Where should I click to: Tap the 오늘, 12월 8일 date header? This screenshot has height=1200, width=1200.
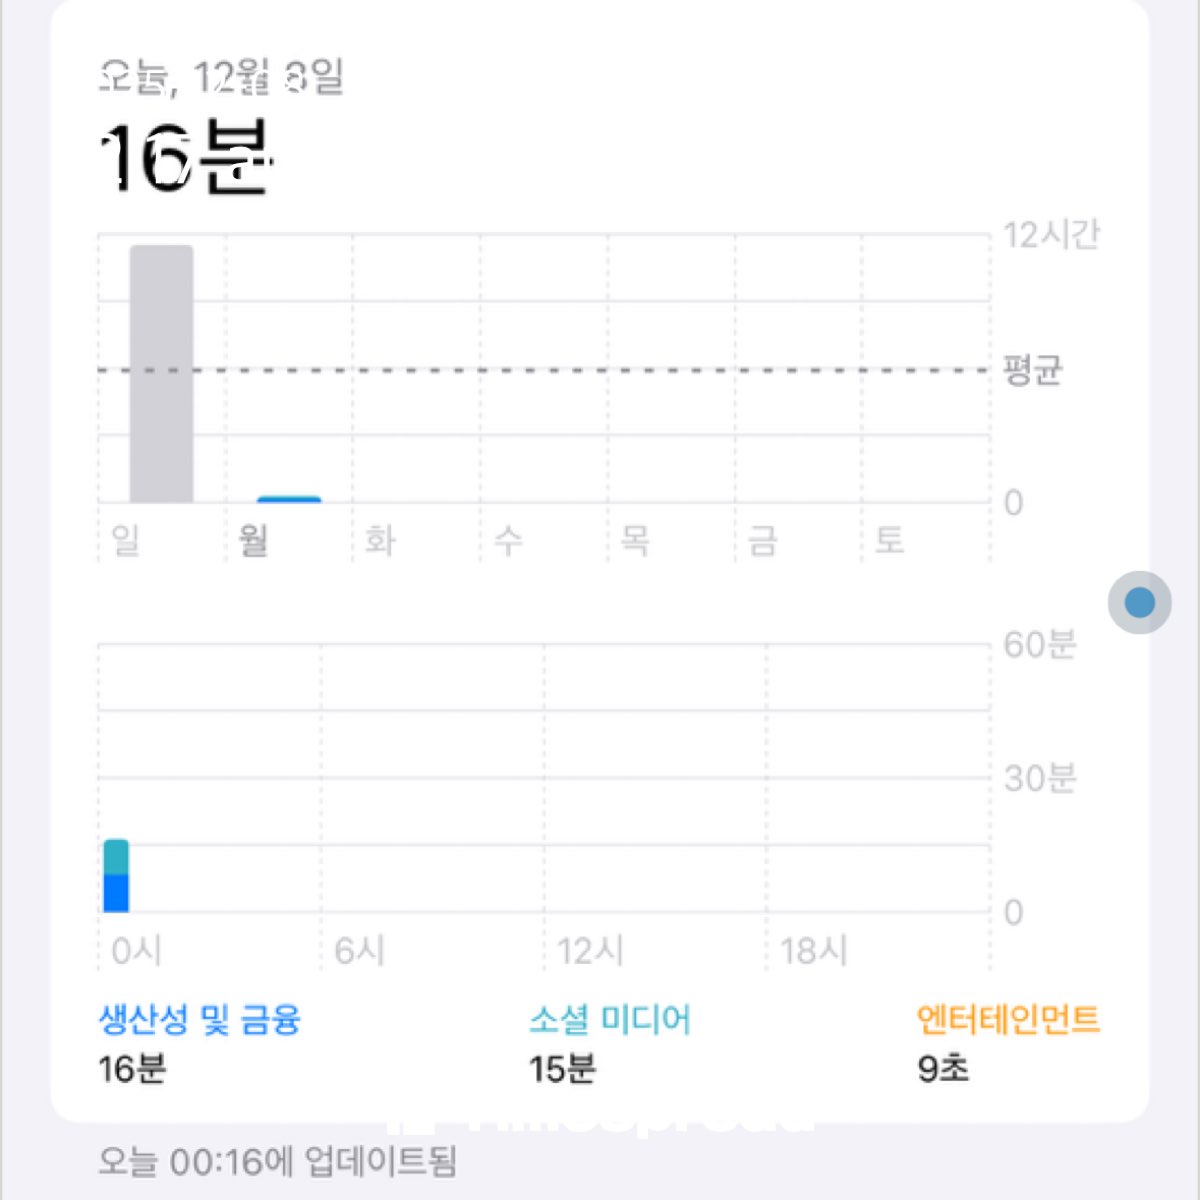[221, 77]
